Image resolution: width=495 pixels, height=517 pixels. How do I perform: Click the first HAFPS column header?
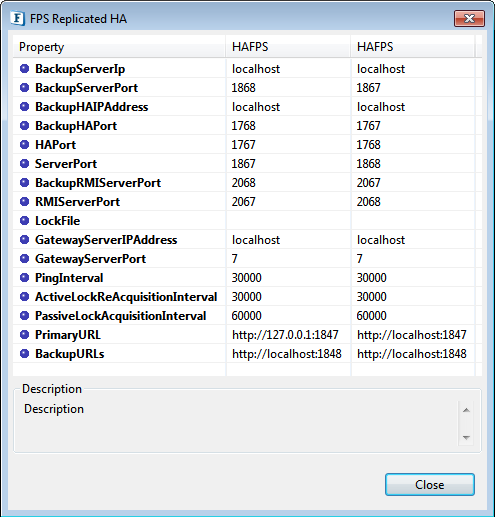pos(288,47)
